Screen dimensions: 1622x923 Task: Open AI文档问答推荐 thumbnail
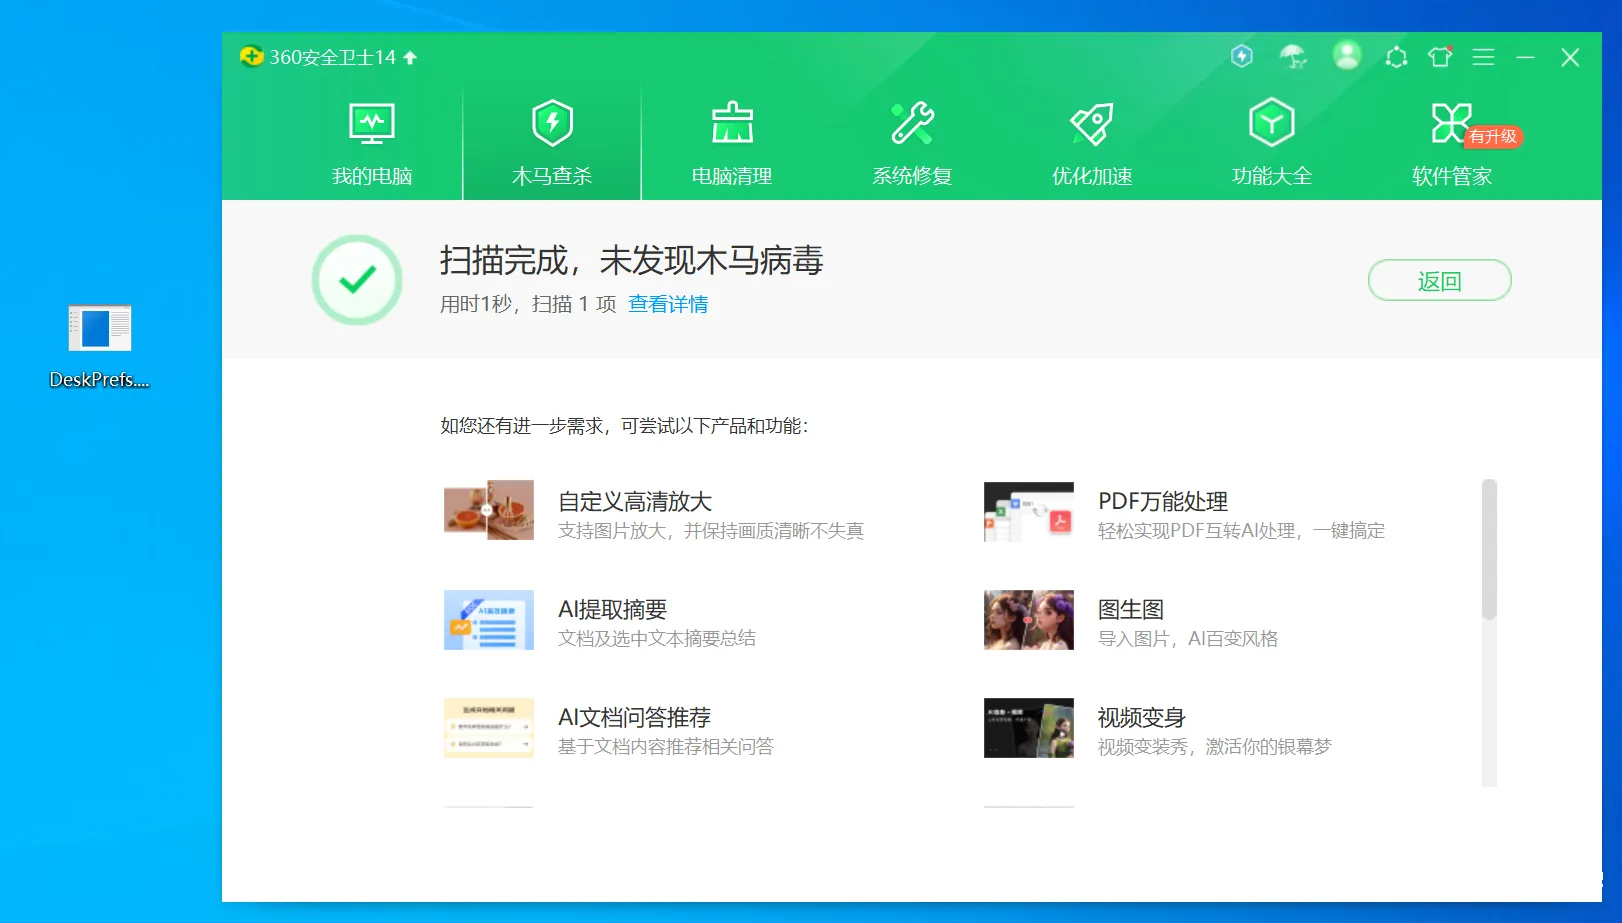[x=489, y=728]
